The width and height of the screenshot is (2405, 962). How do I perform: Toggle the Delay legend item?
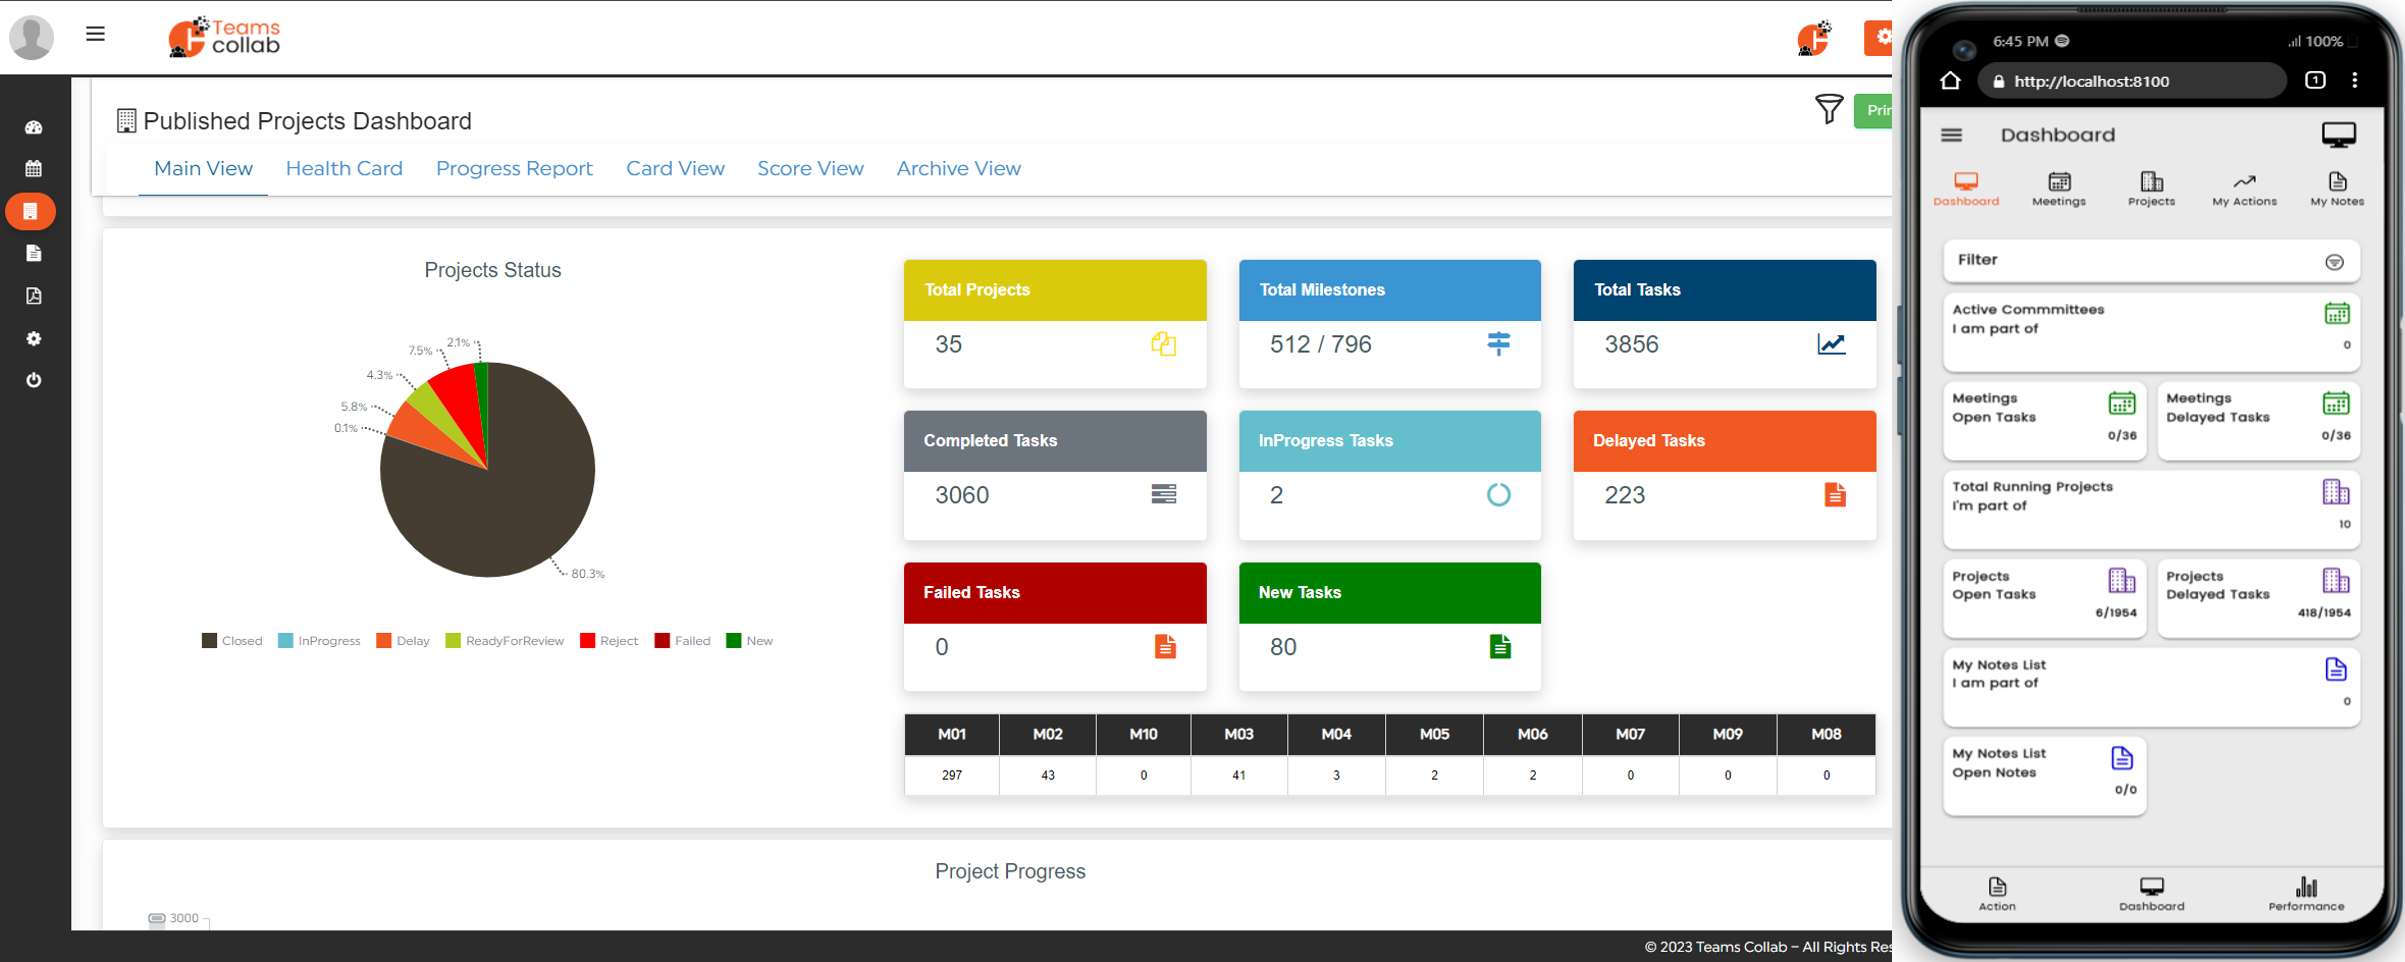pyautogui.click(x=403, y=641)
